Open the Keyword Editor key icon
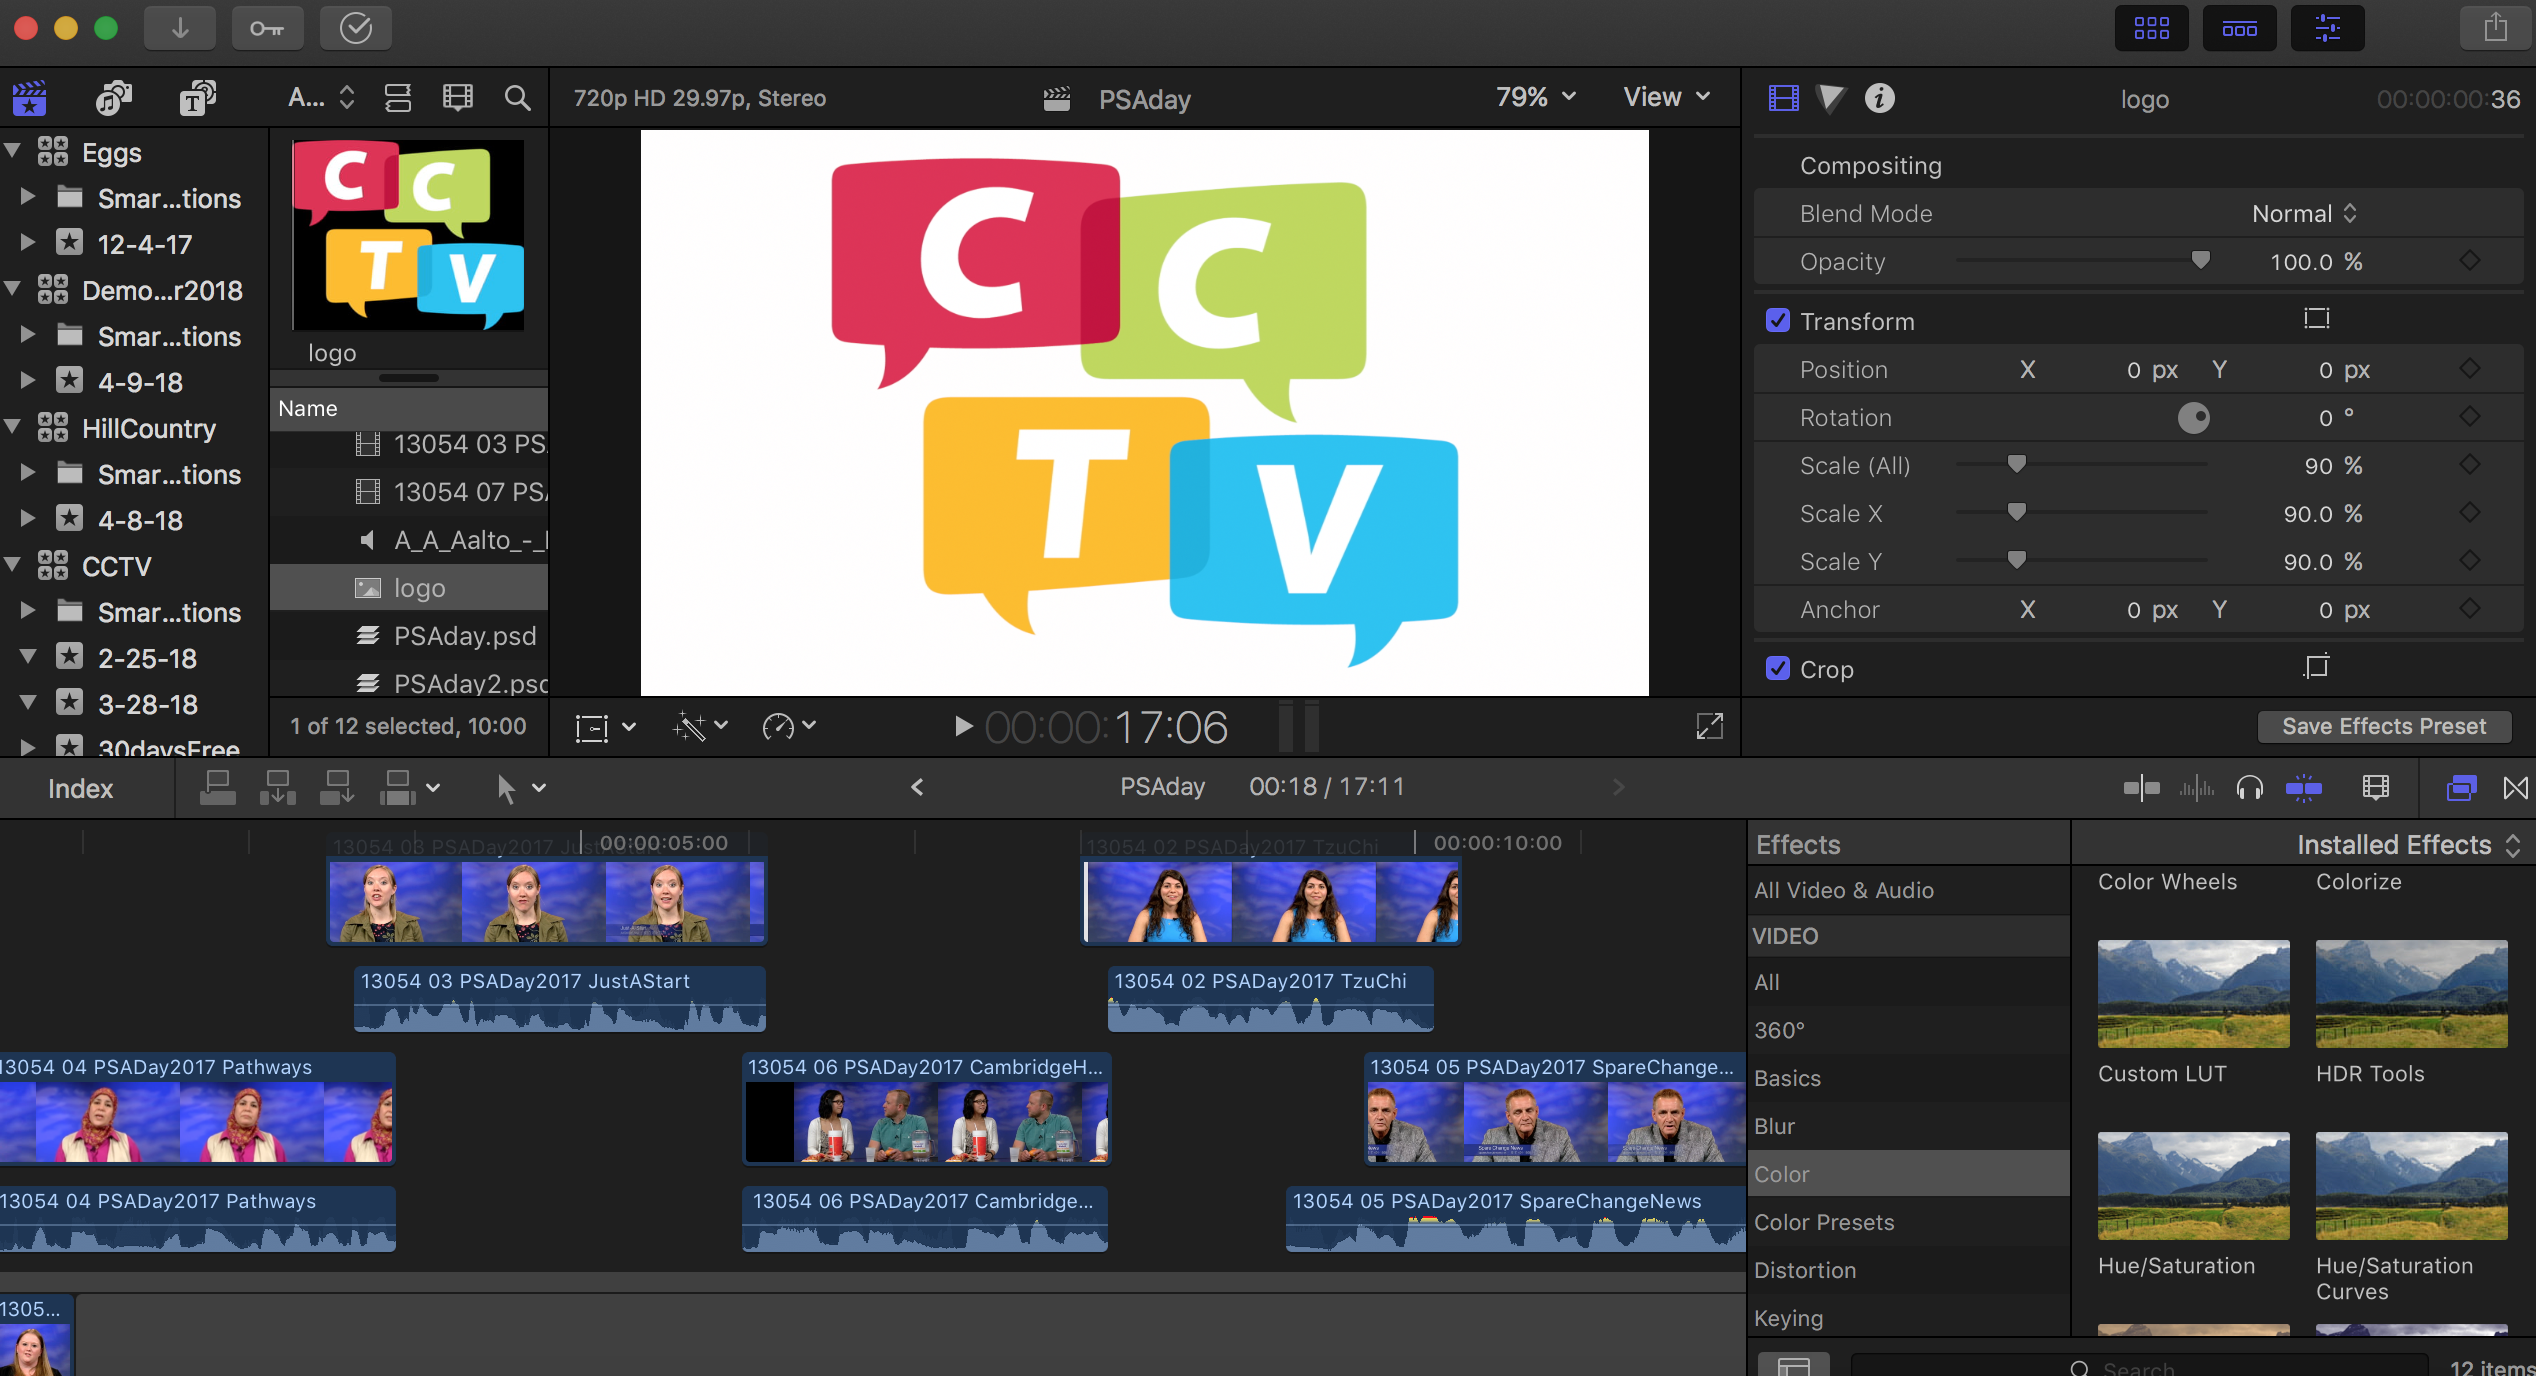The width and height of the screenshot is (2536, 1376). (x=267, y=28)
